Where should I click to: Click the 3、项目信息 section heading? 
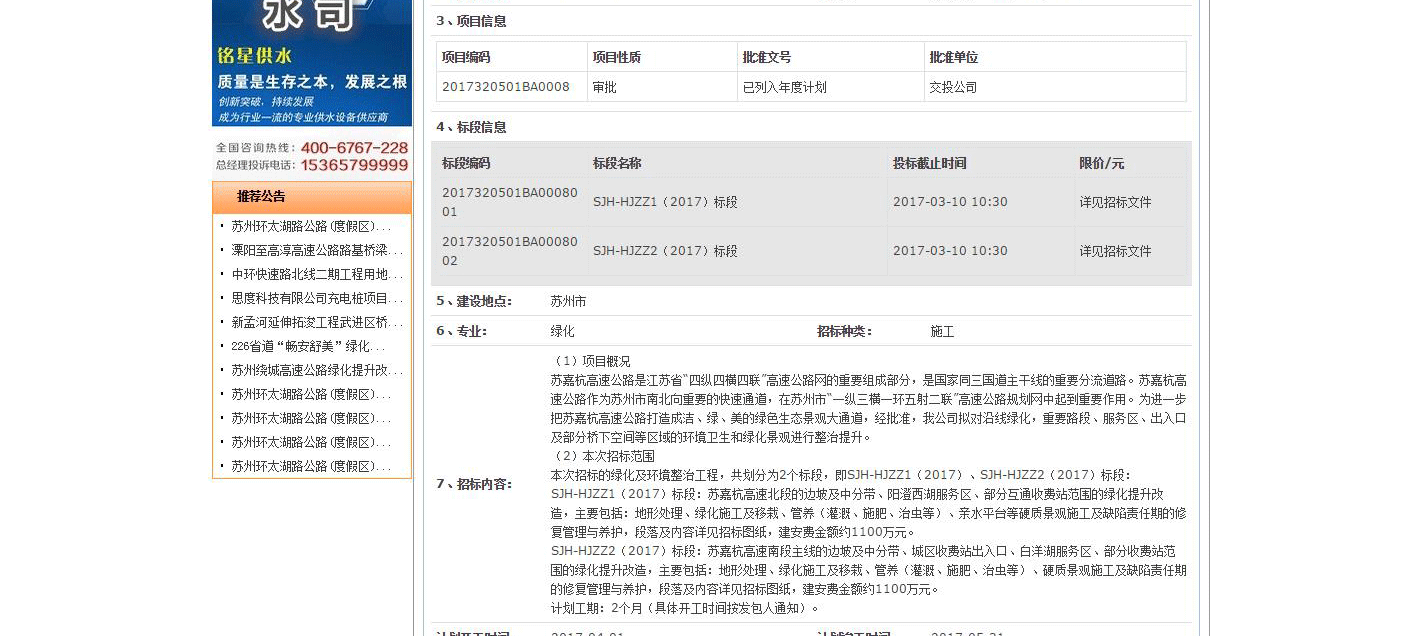(471, 21)
